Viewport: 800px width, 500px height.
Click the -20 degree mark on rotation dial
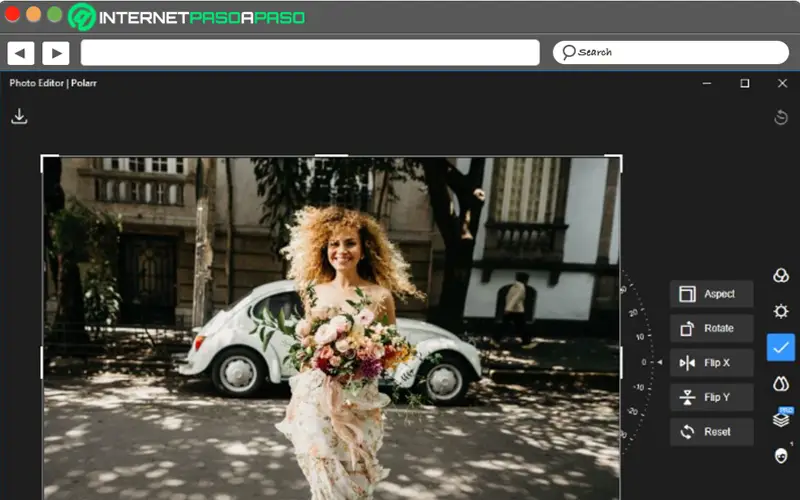[633, 411]
